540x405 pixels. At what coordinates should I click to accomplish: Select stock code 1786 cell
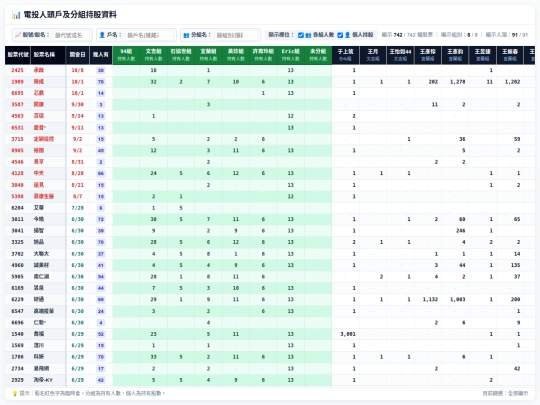17,357
